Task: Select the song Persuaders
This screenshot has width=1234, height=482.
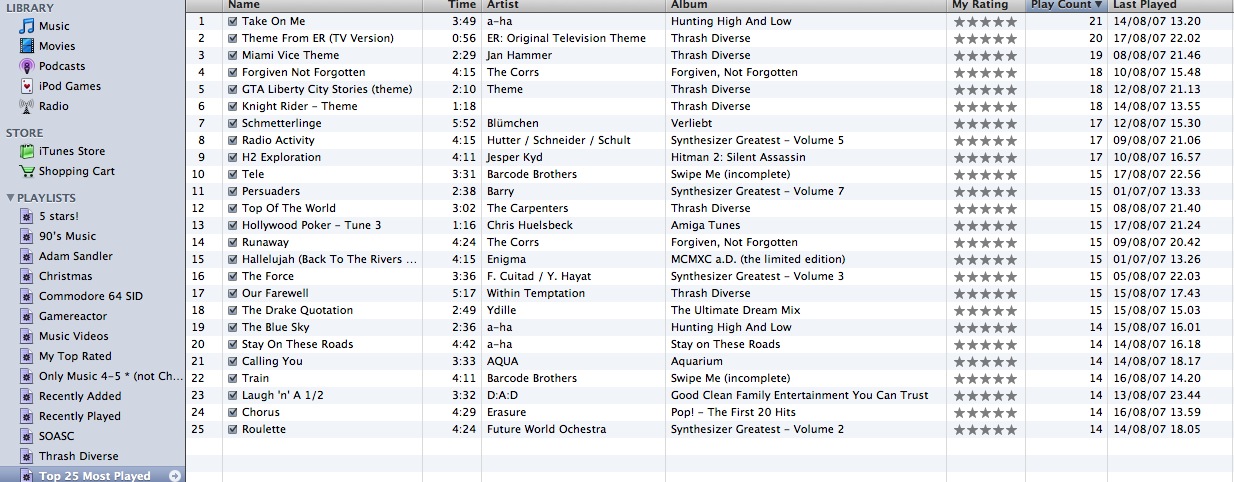Action: (271, 191)
